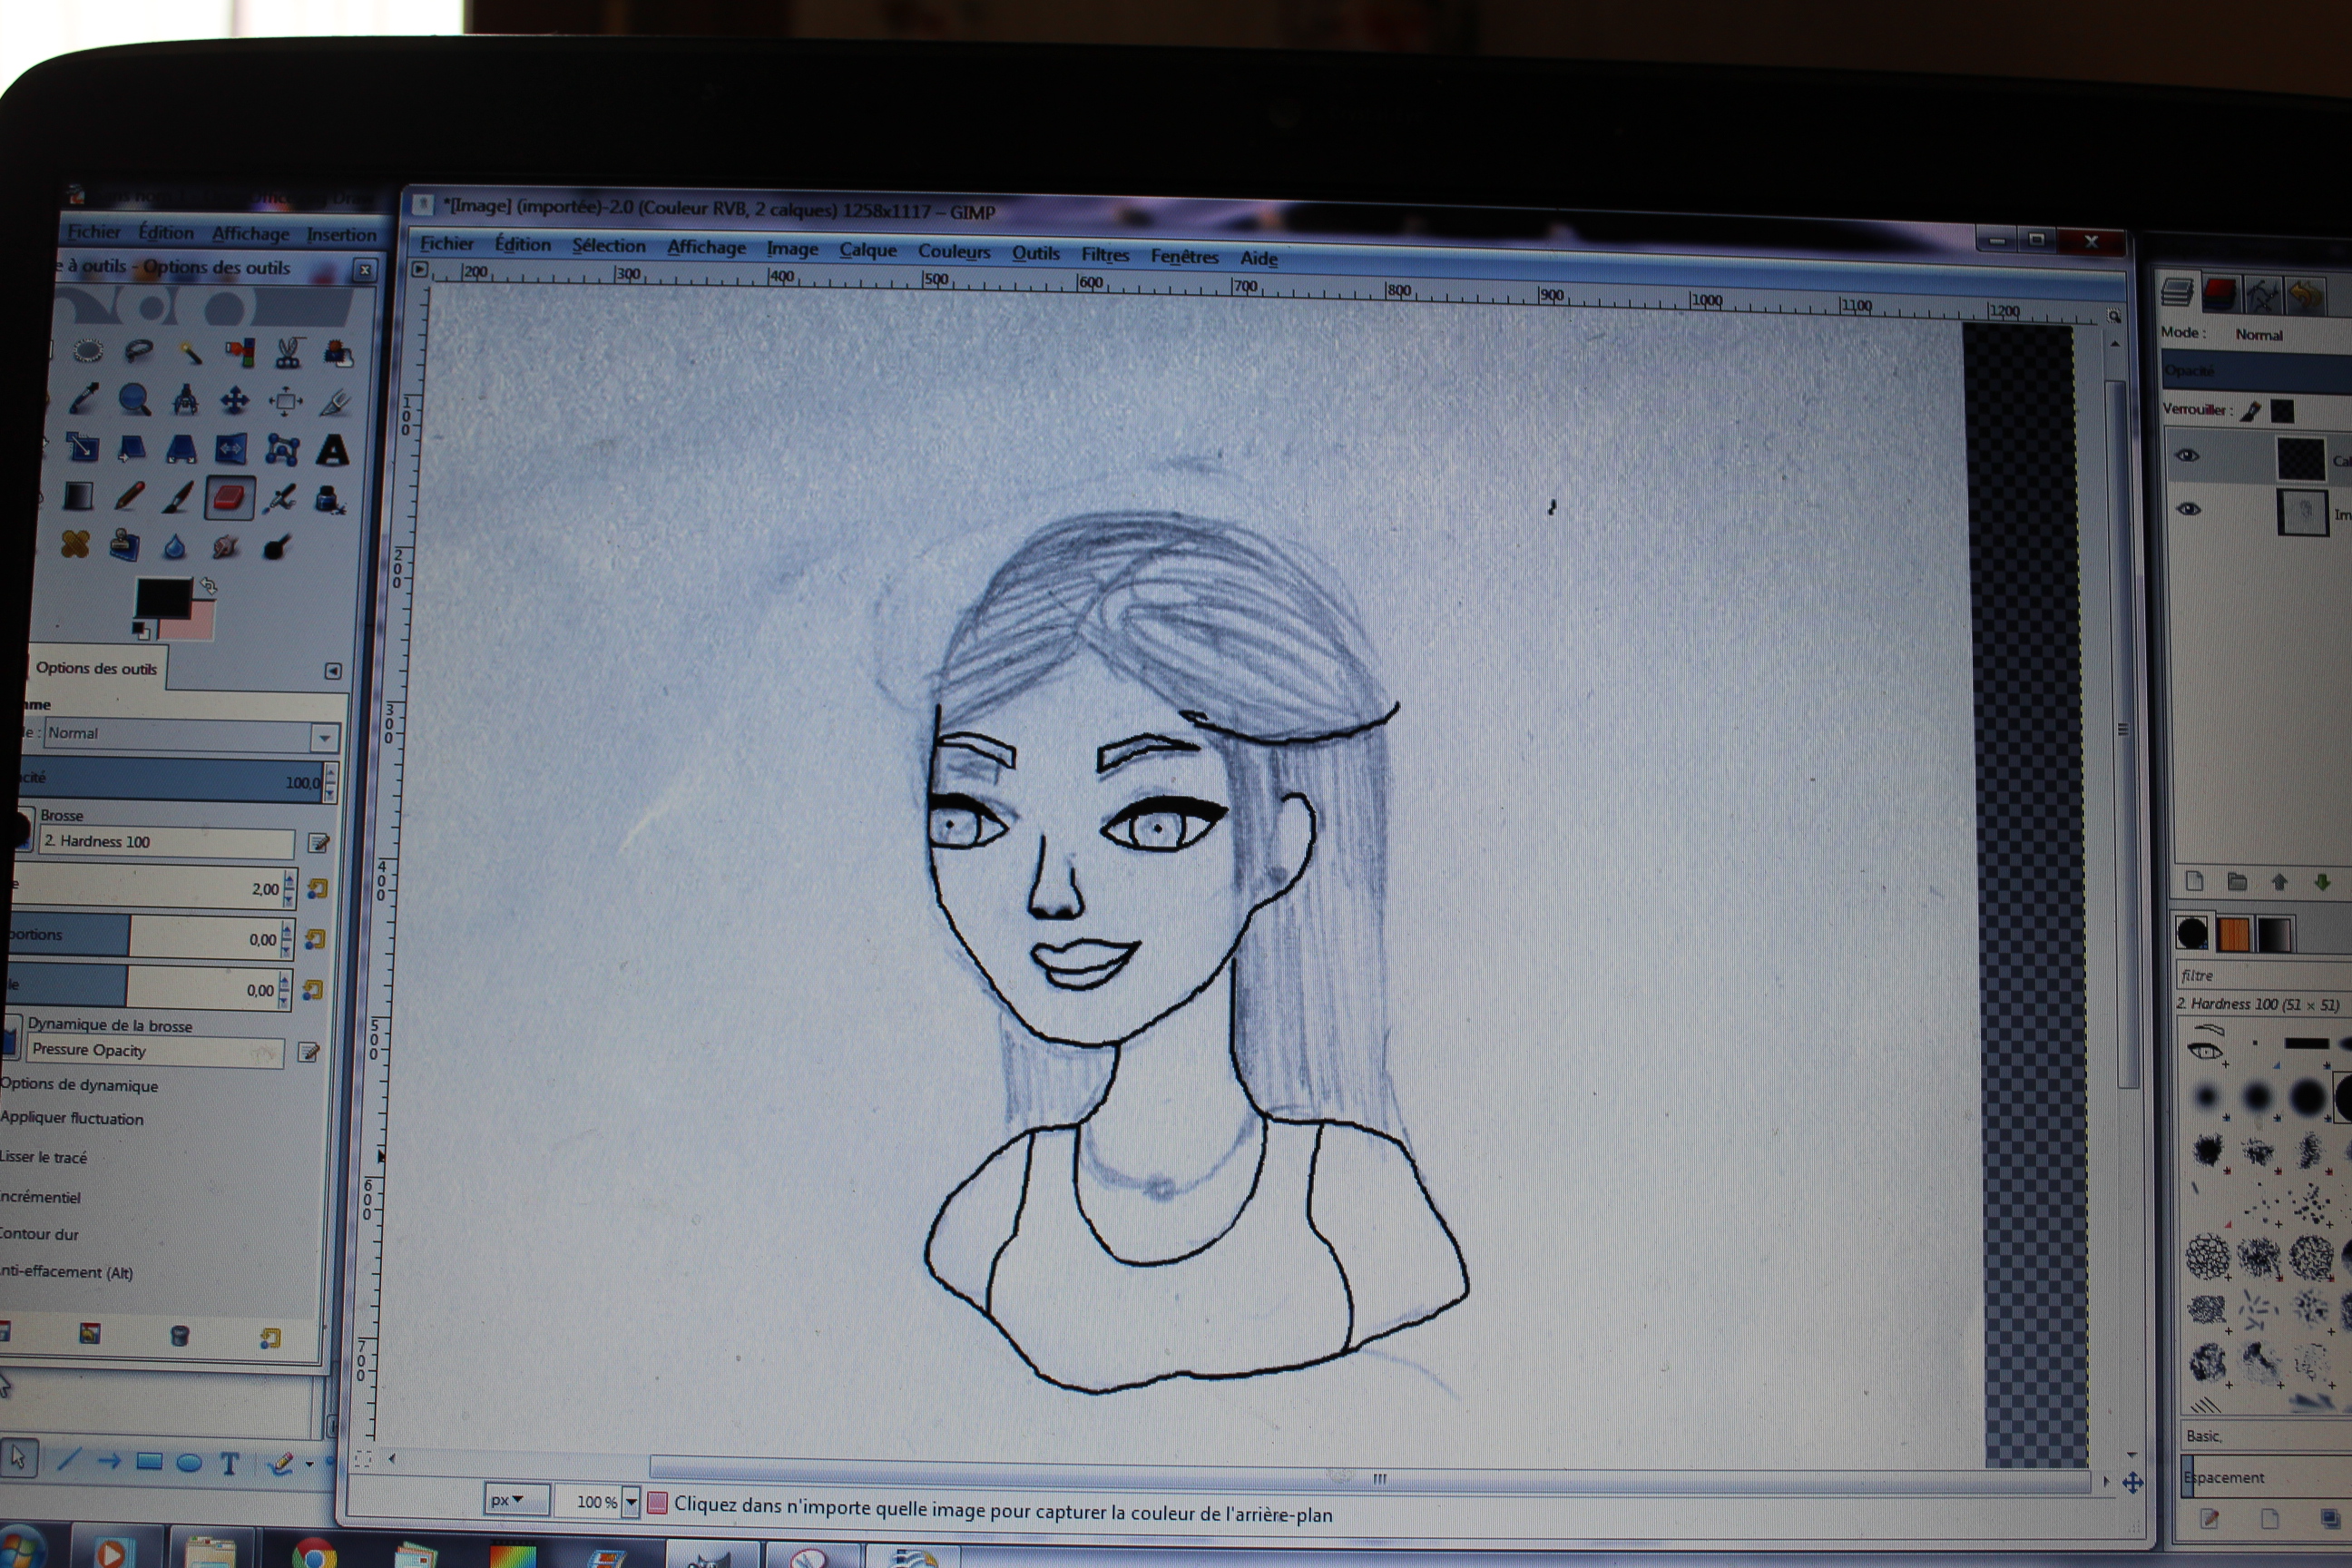Select the Clone stamp tool

click(x=125, y=545)
